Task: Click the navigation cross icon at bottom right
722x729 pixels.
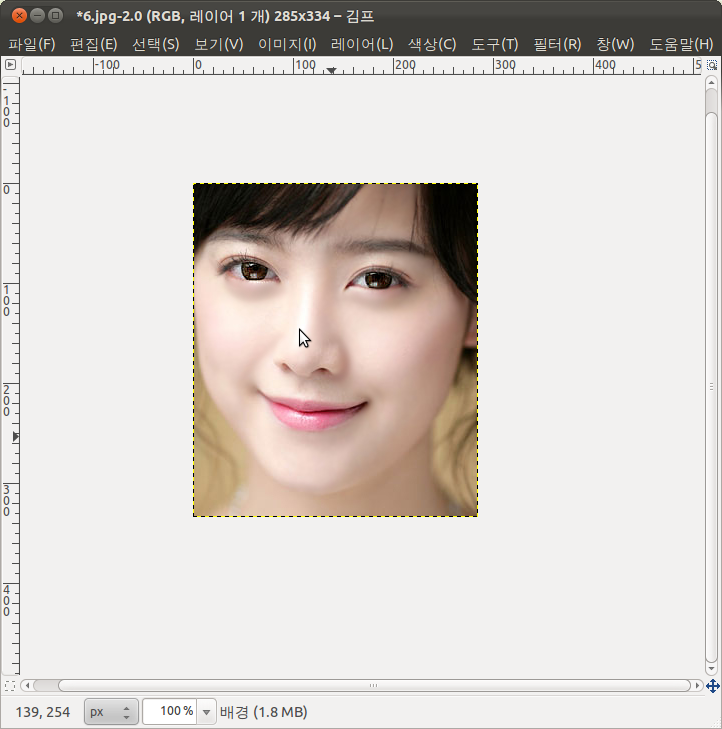Action: tap(713, 686)
